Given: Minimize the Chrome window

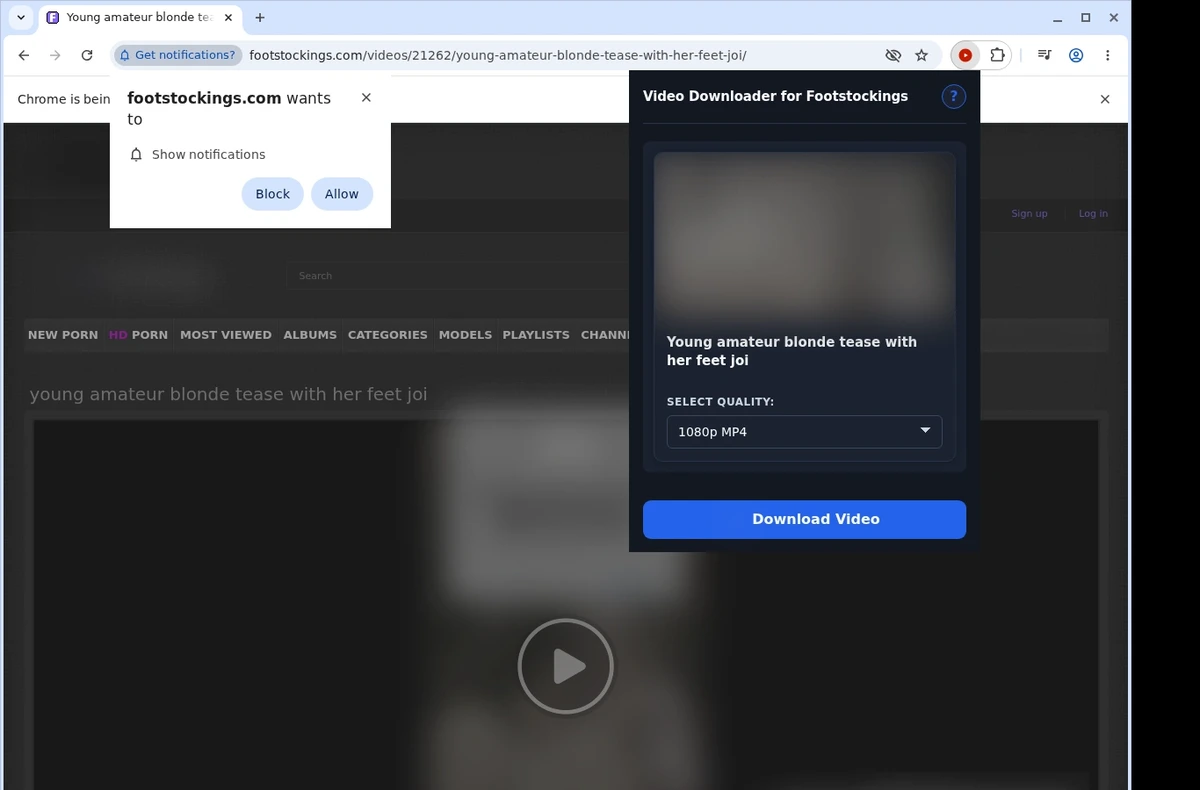Looking at the screenshot, I should pos(1057,18).
